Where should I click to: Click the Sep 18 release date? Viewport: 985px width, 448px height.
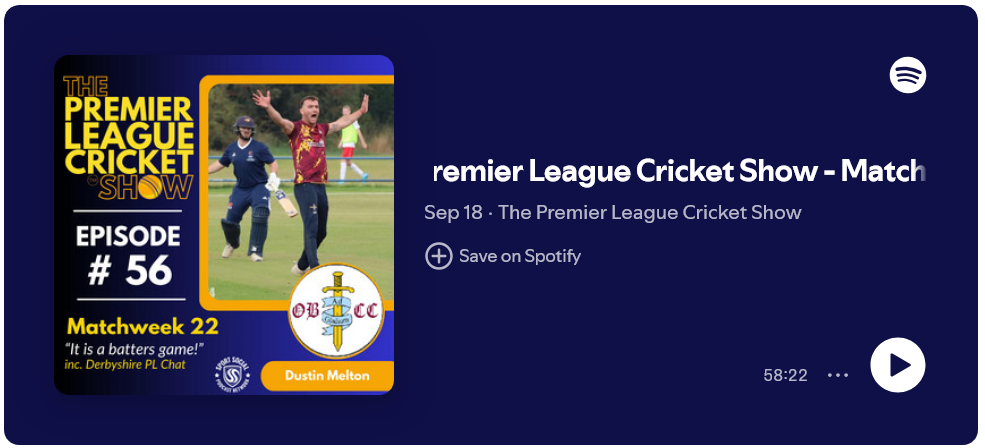(452, 212)
